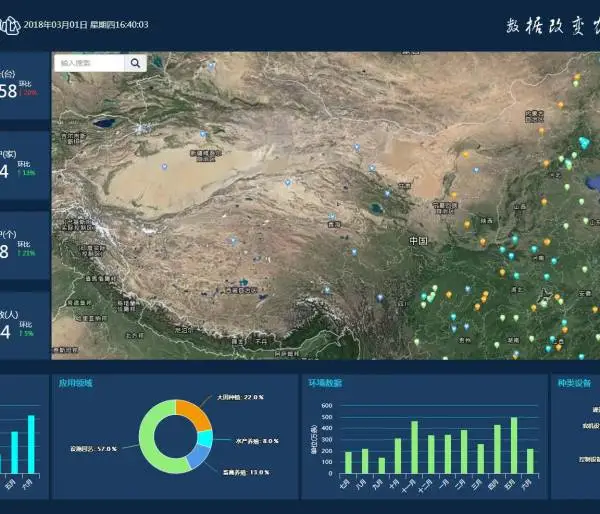Click the 九月 bar in 环境数据 chart
Viewport: 600px width, 514px height.
pos(382,465)
